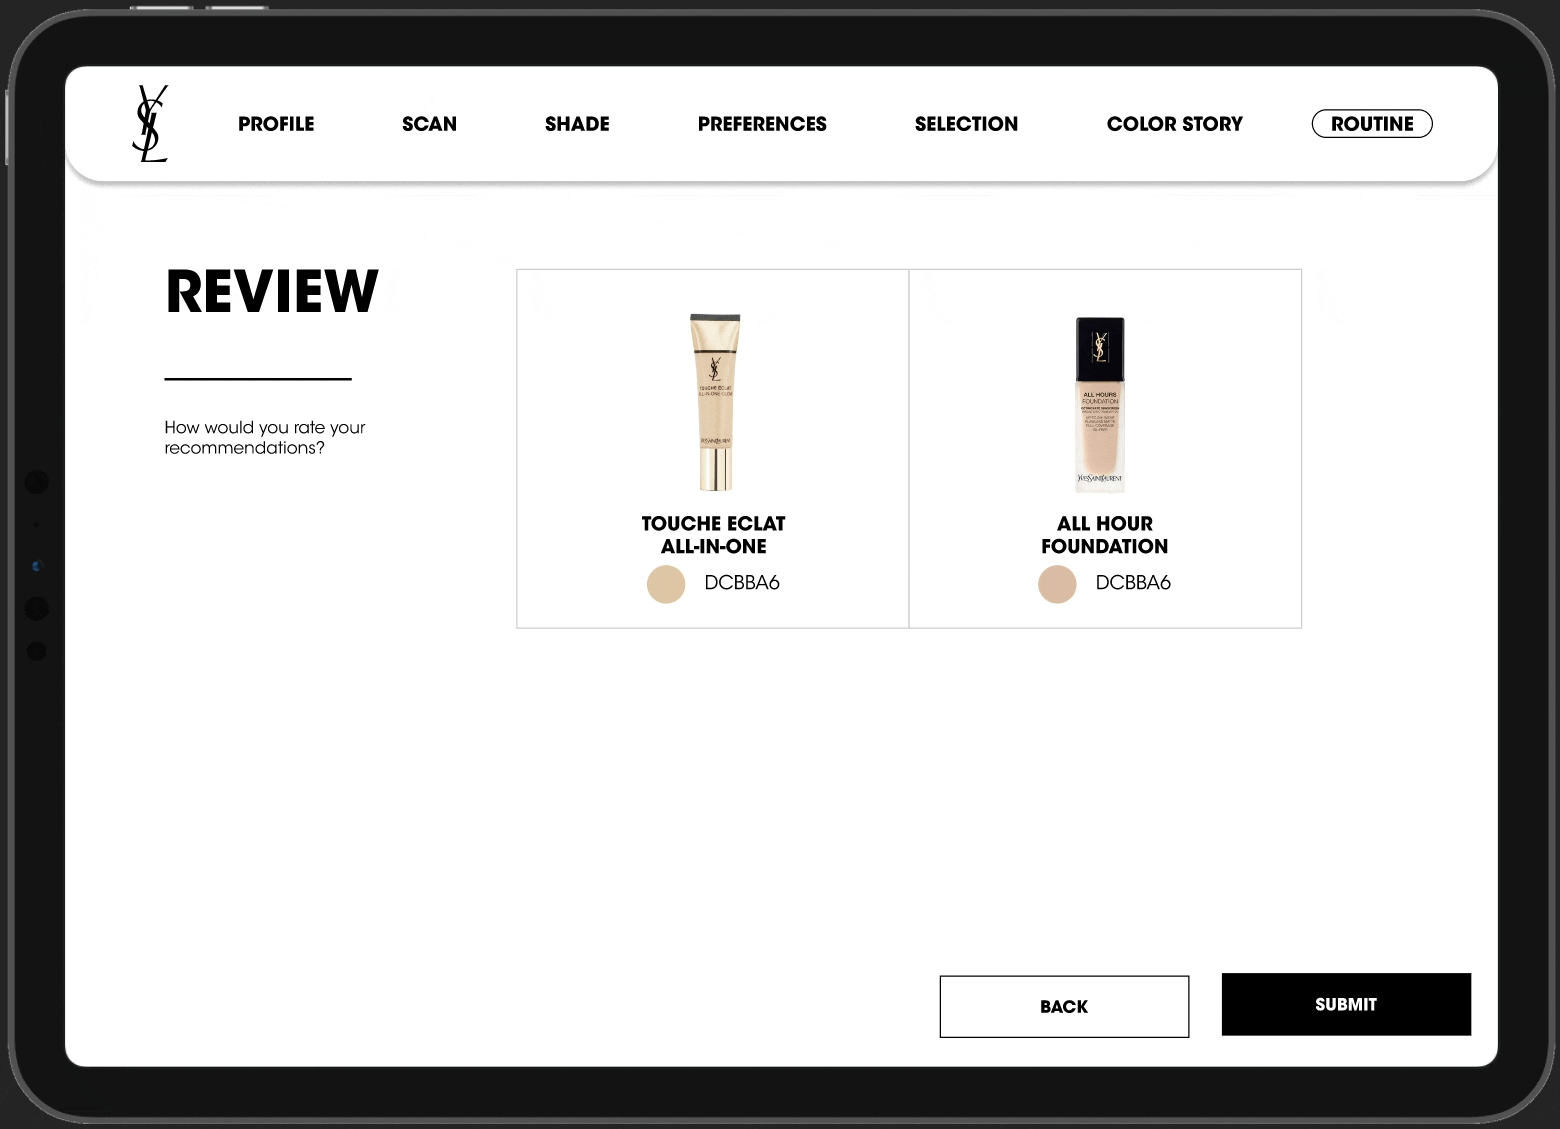Submit the review

tap(1346, 1004)
